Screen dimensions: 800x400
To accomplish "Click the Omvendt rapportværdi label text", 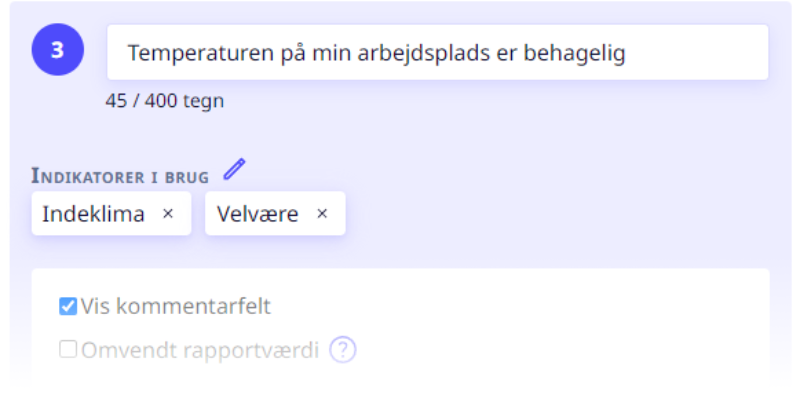I will [x=200, y=350].
